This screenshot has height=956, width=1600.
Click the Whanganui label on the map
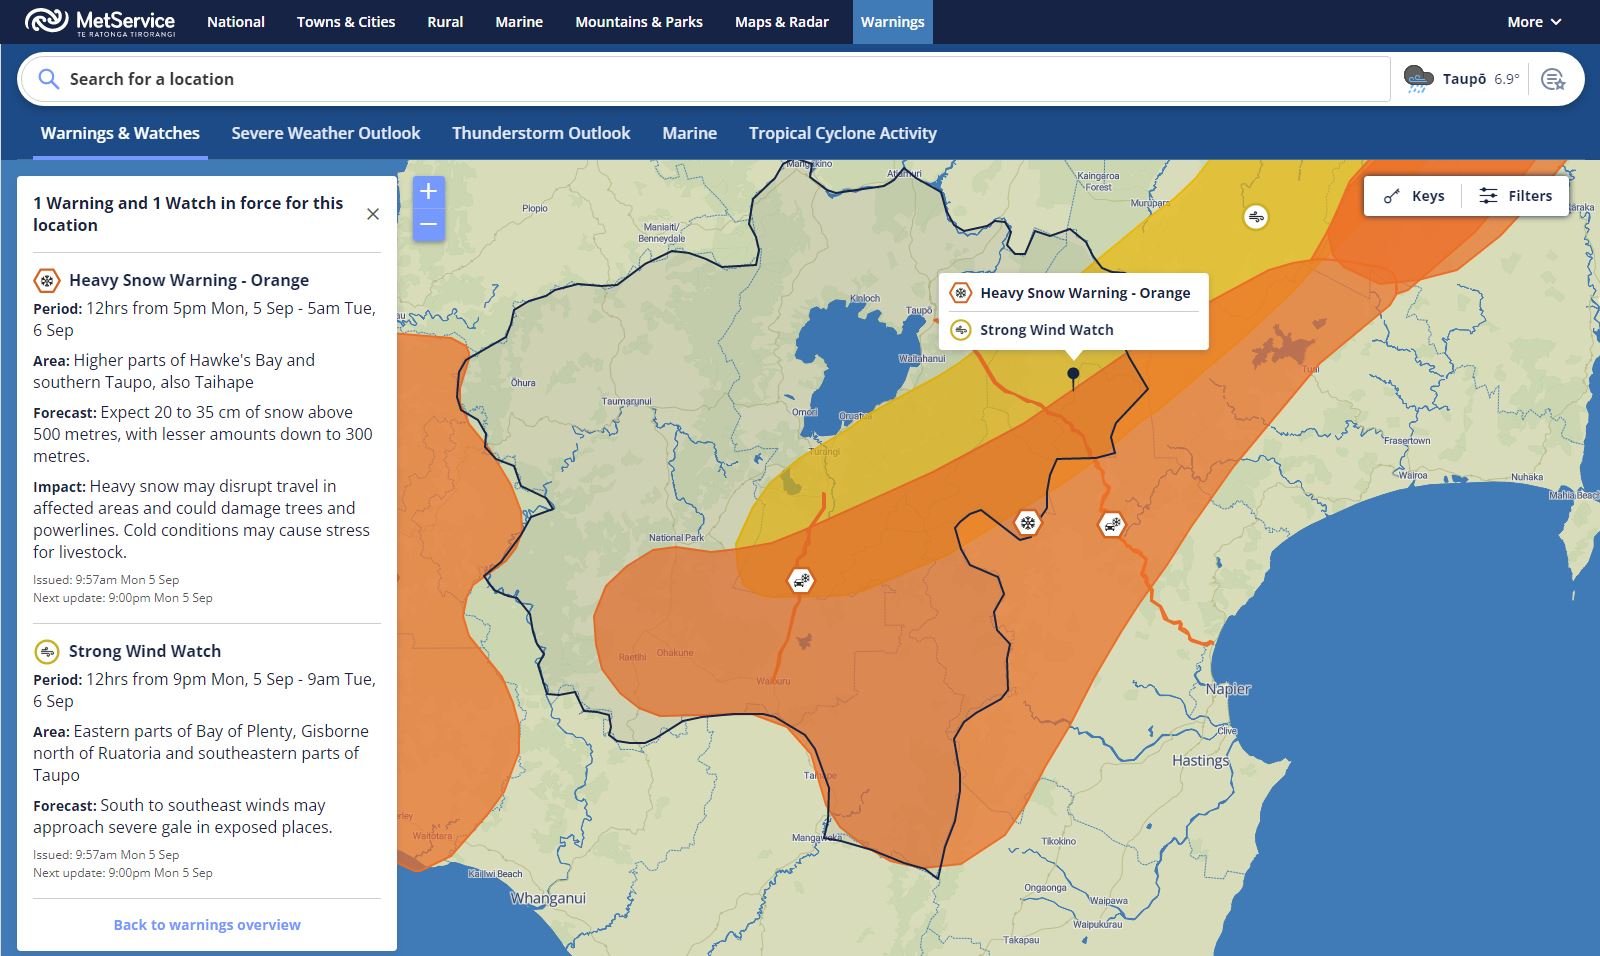[x=548, y=898]
